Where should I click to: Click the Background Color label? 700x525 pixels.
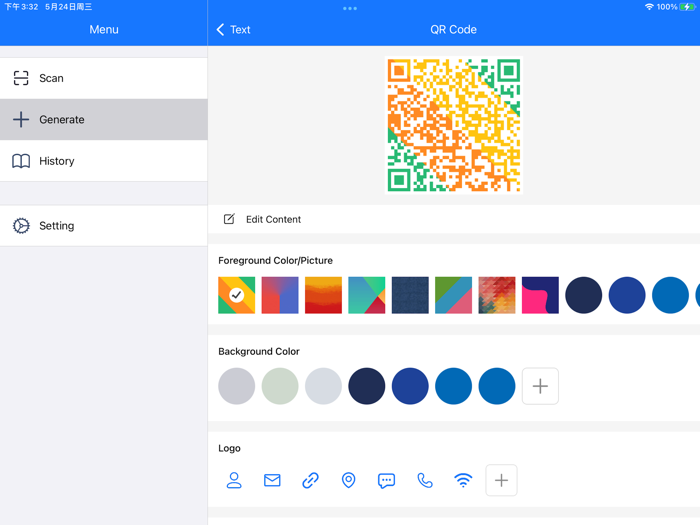[259, 351]
